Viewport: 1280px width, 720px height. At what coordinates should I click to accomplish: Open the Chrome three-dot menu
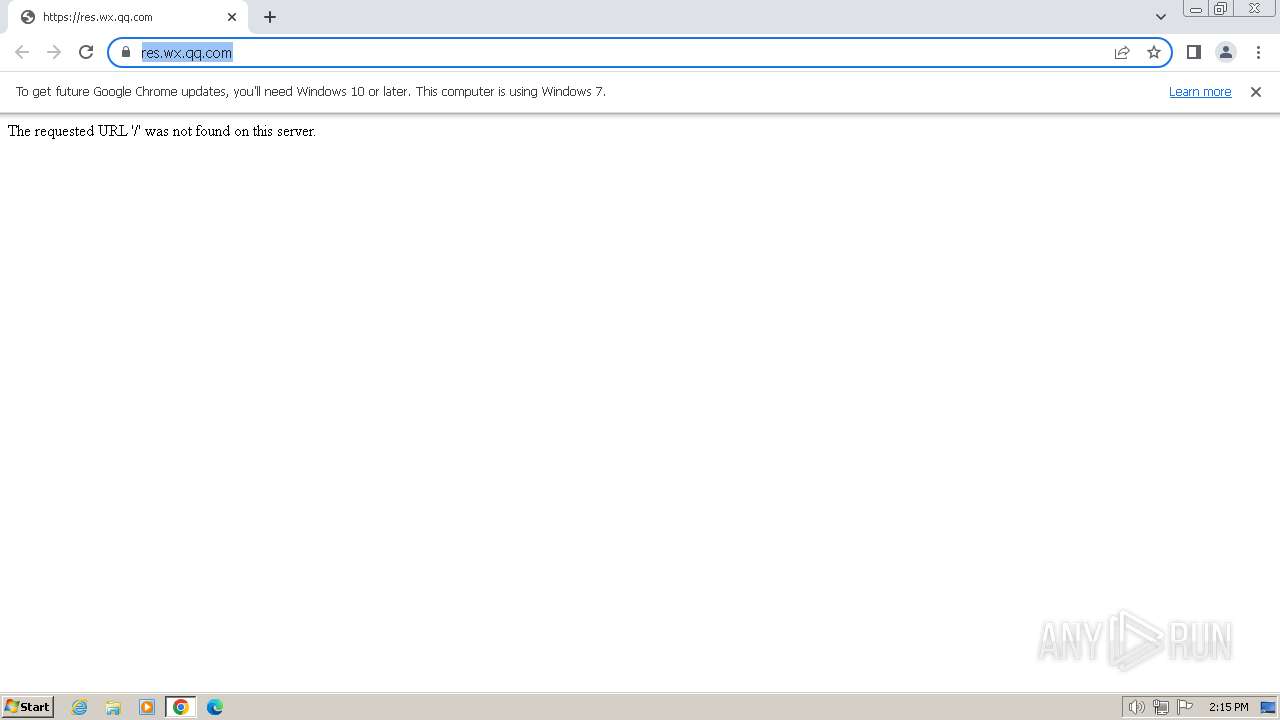tap(1258, 52)
